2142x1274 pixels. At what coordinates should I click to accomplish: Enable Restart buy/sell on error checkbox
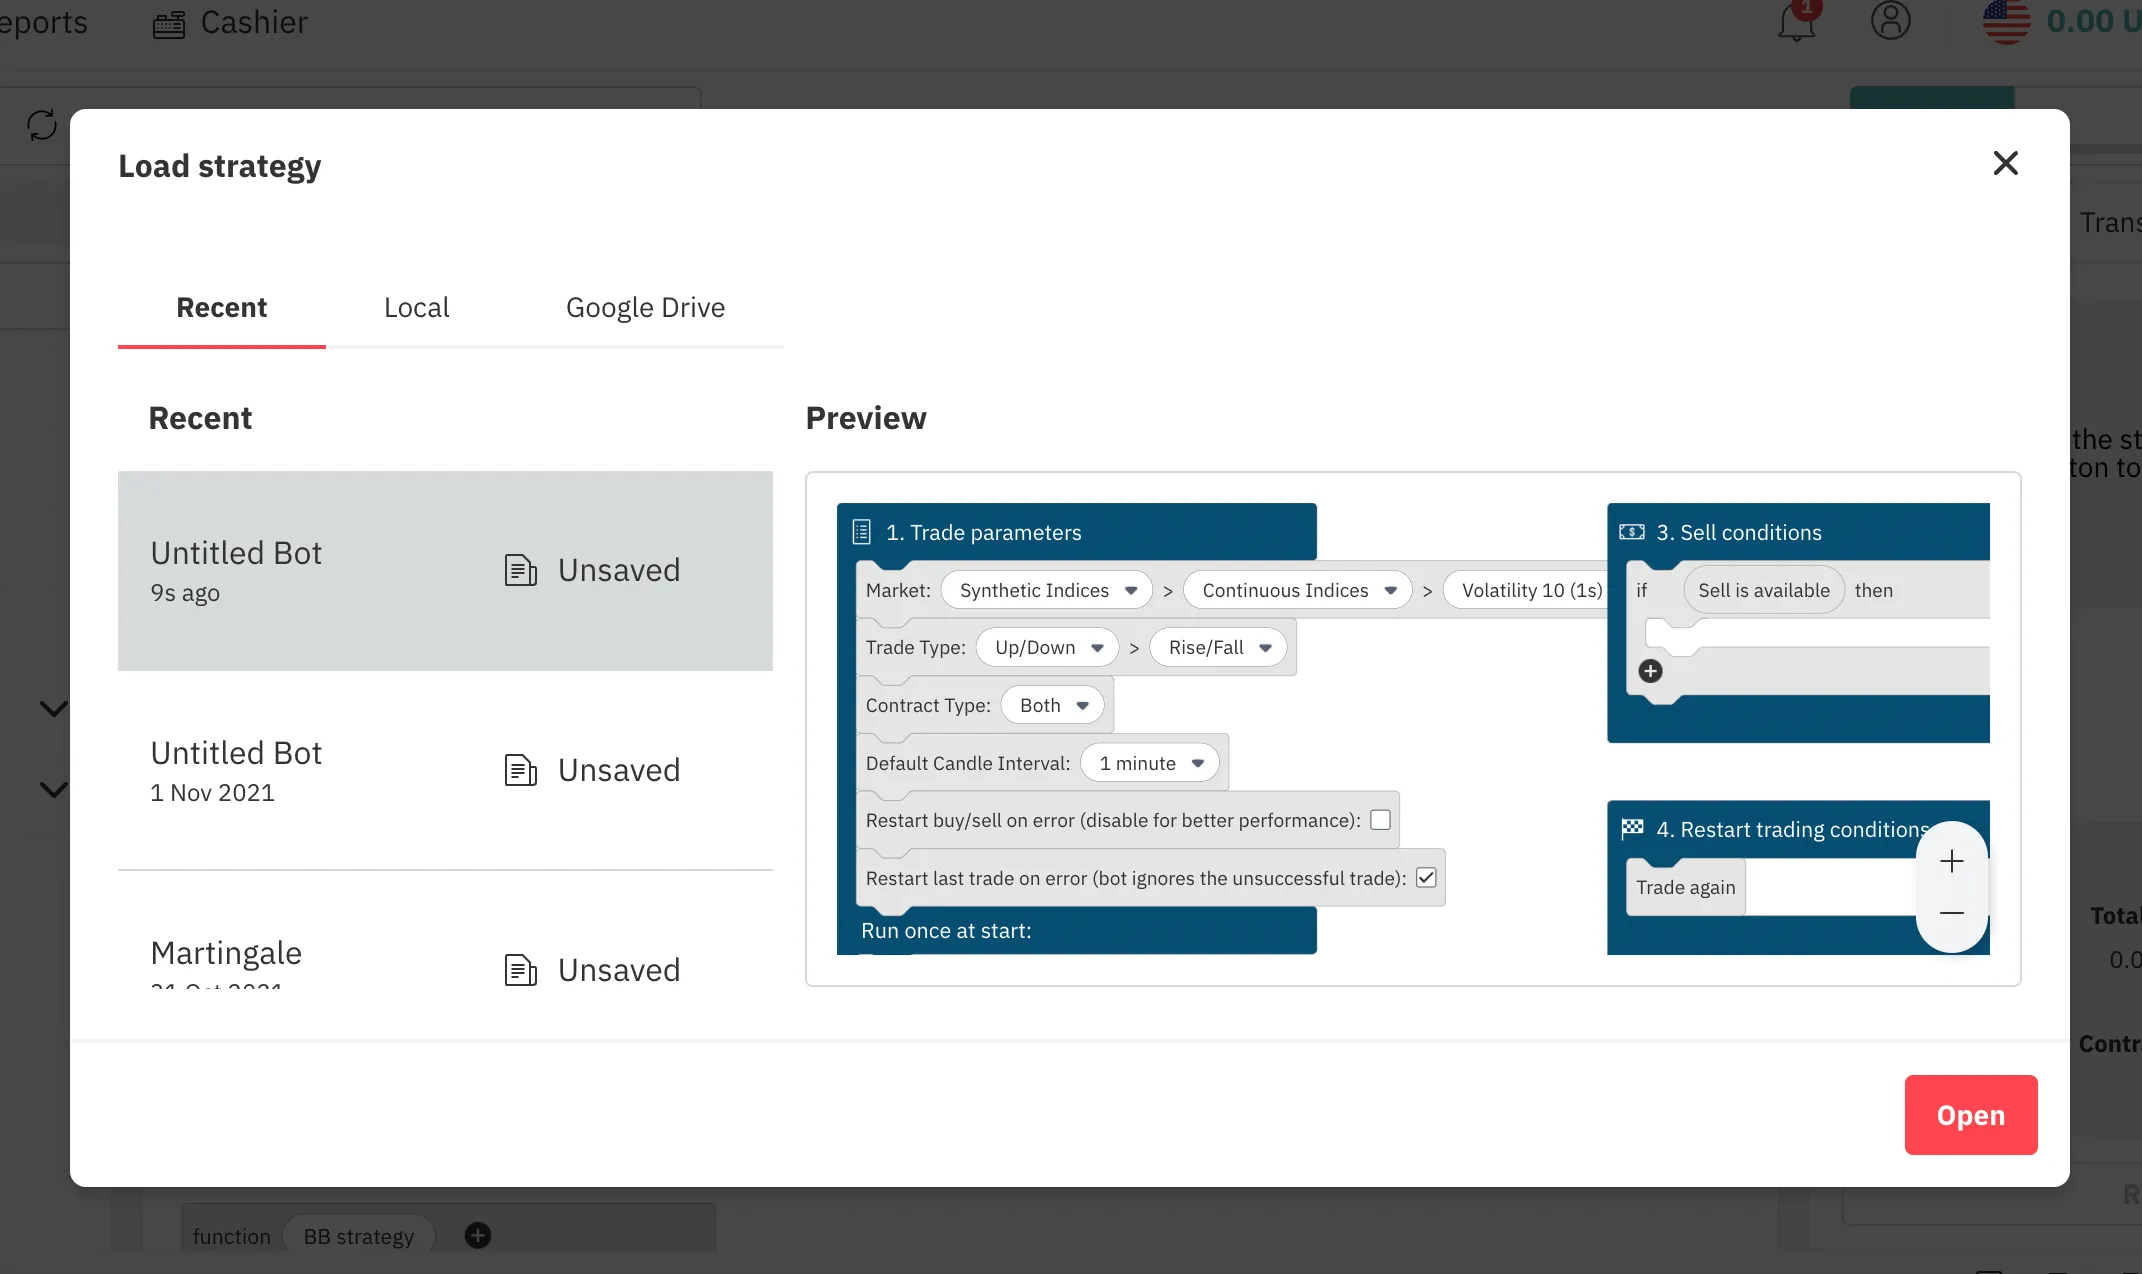[1380, 820]
